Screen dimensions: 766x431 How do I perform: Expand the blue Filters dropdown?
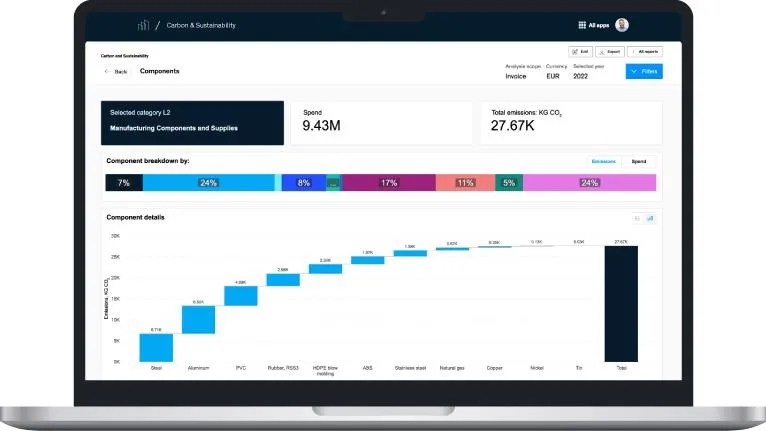pos(644,71)
